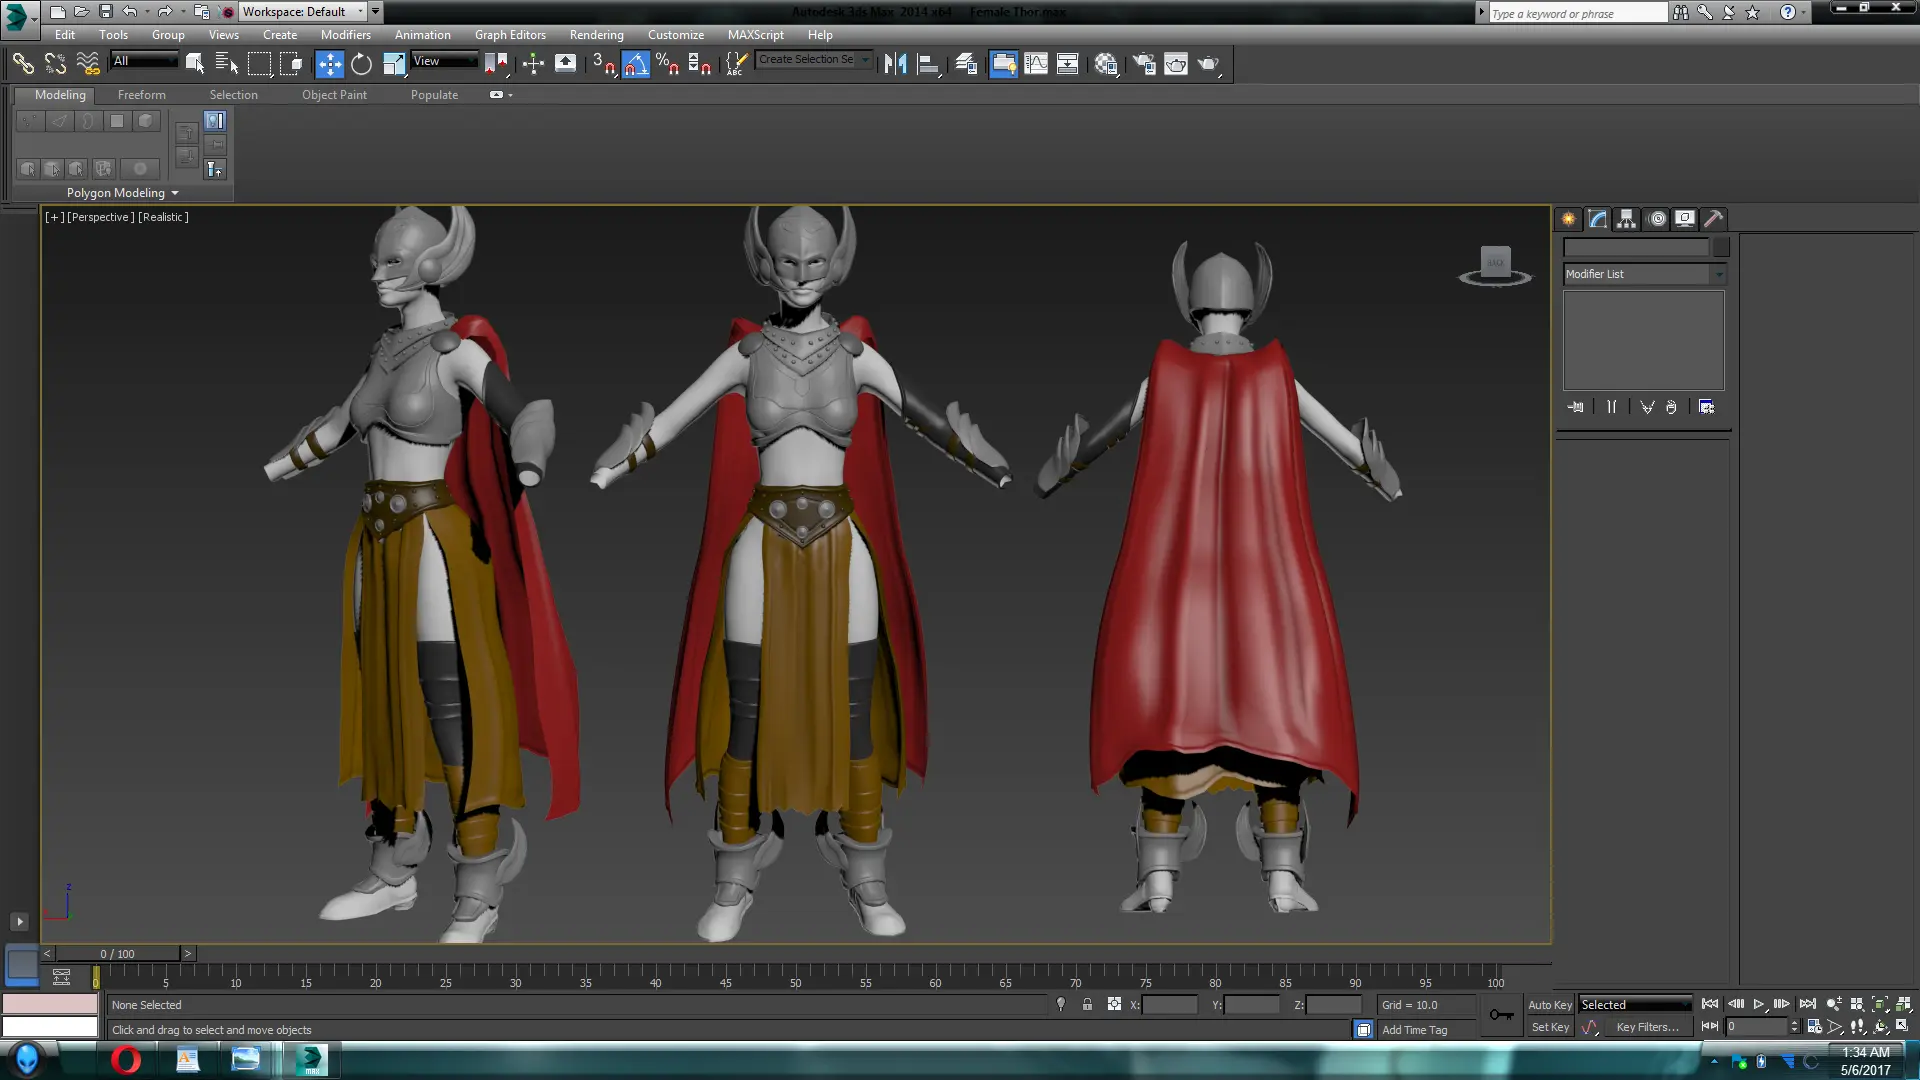Open Render Setup dialog
Screen dimensions: 1920x1080
coord(1144,64)
